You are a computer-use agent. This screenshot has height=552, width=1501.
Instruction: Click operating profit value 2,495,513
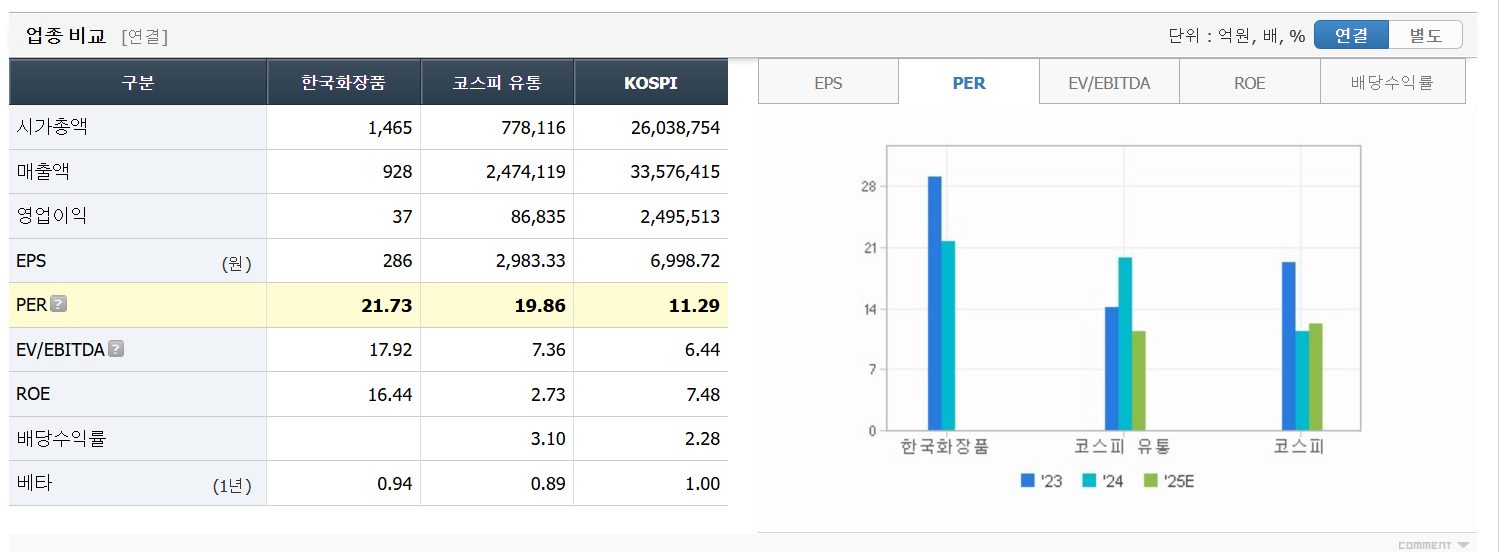[680, 216]
